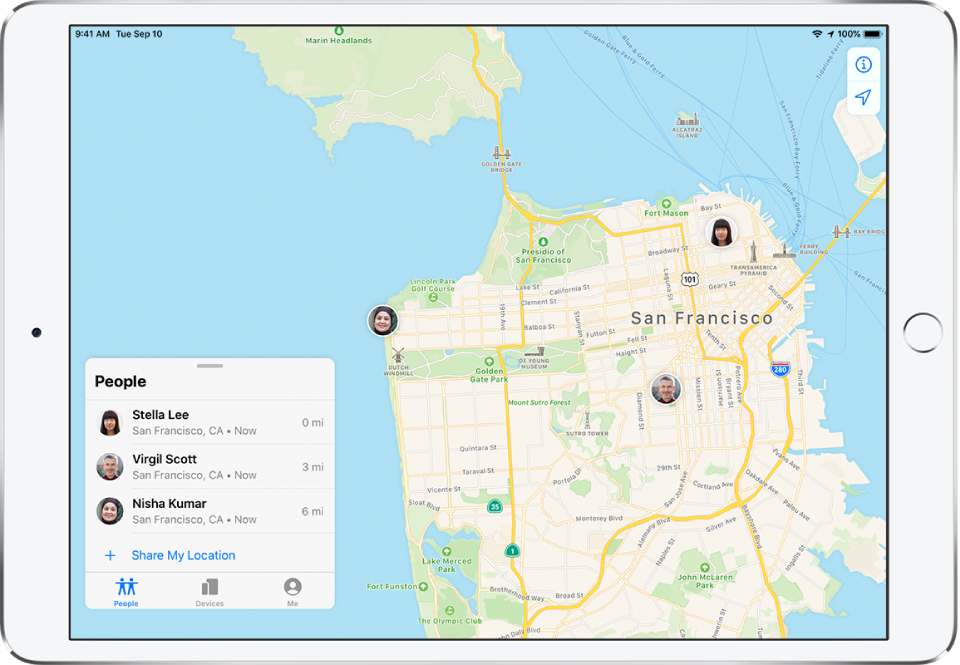Tap the Transamerica Pyramid landmark icon
960x665 pixels.
[x=754, y=252]
